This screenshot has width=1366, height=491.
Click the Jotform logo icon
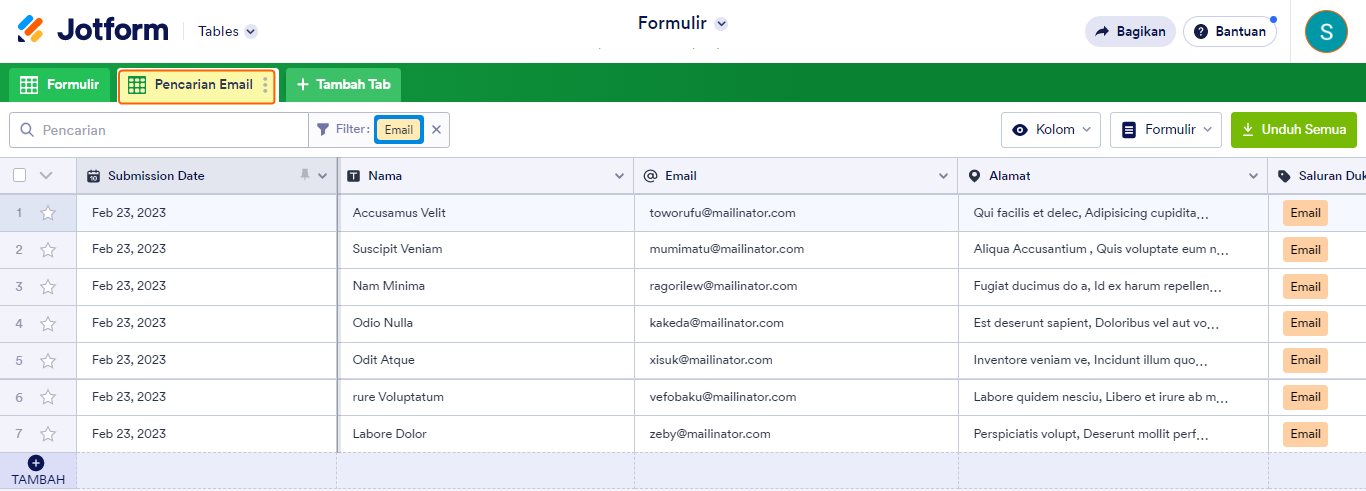click(31, 30)
